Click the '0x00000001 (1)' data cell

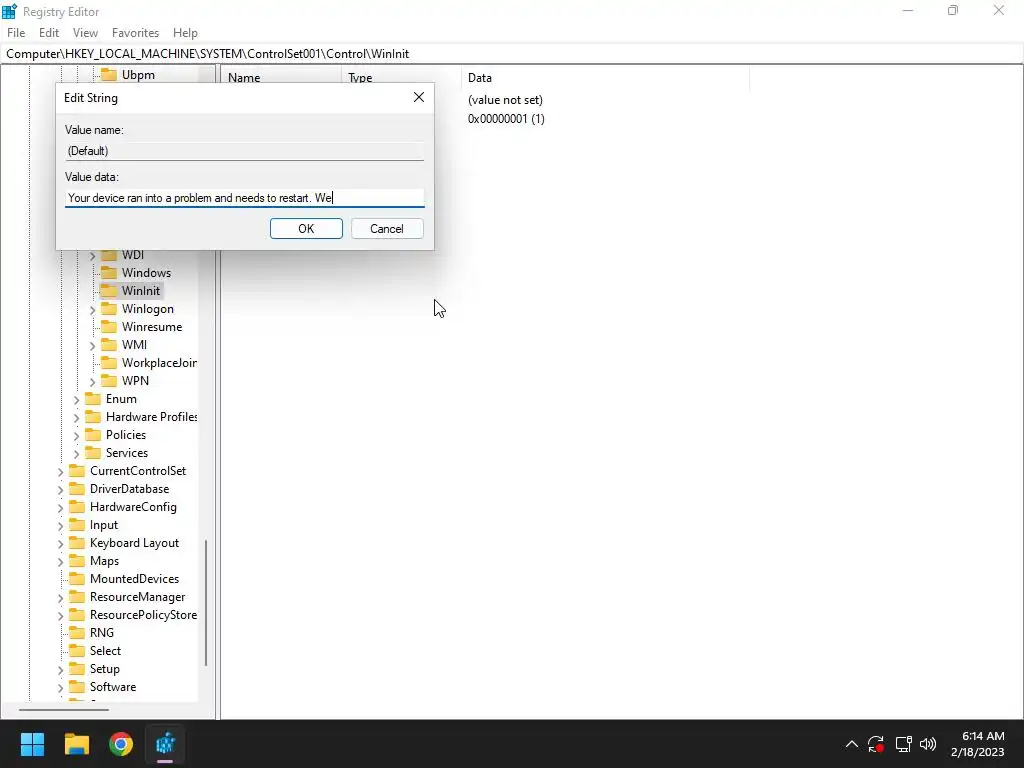tap(506, 119)
